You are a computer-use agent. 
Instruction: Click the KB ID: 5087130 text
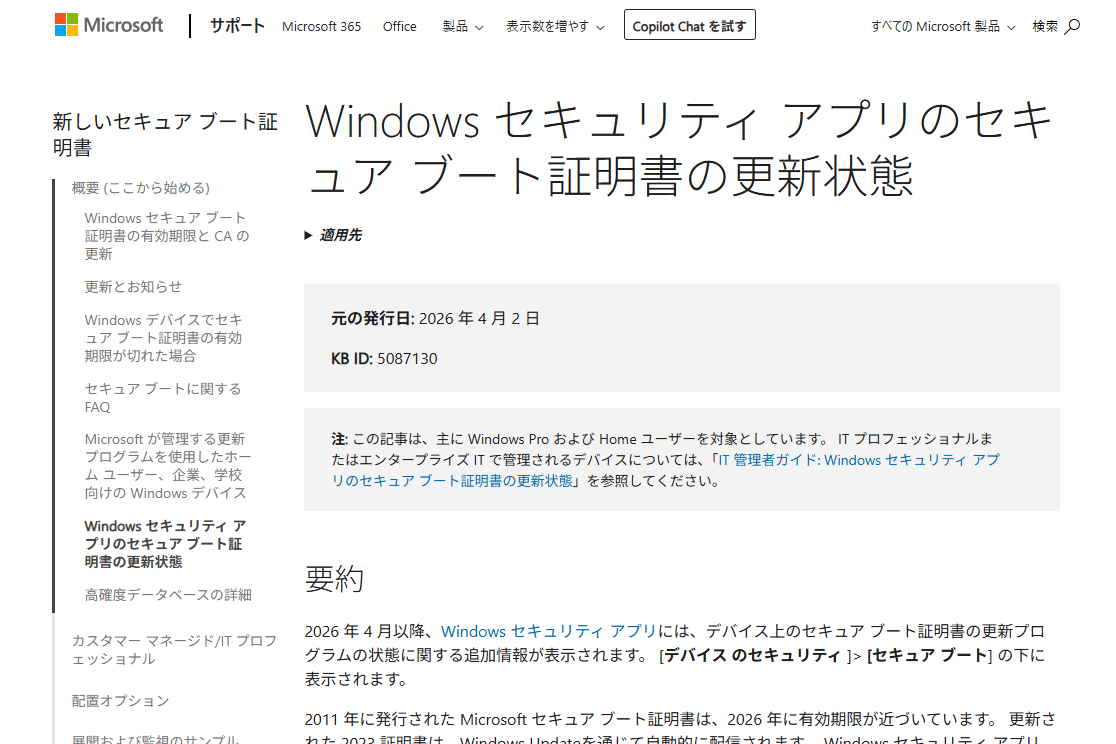[384, 358]
